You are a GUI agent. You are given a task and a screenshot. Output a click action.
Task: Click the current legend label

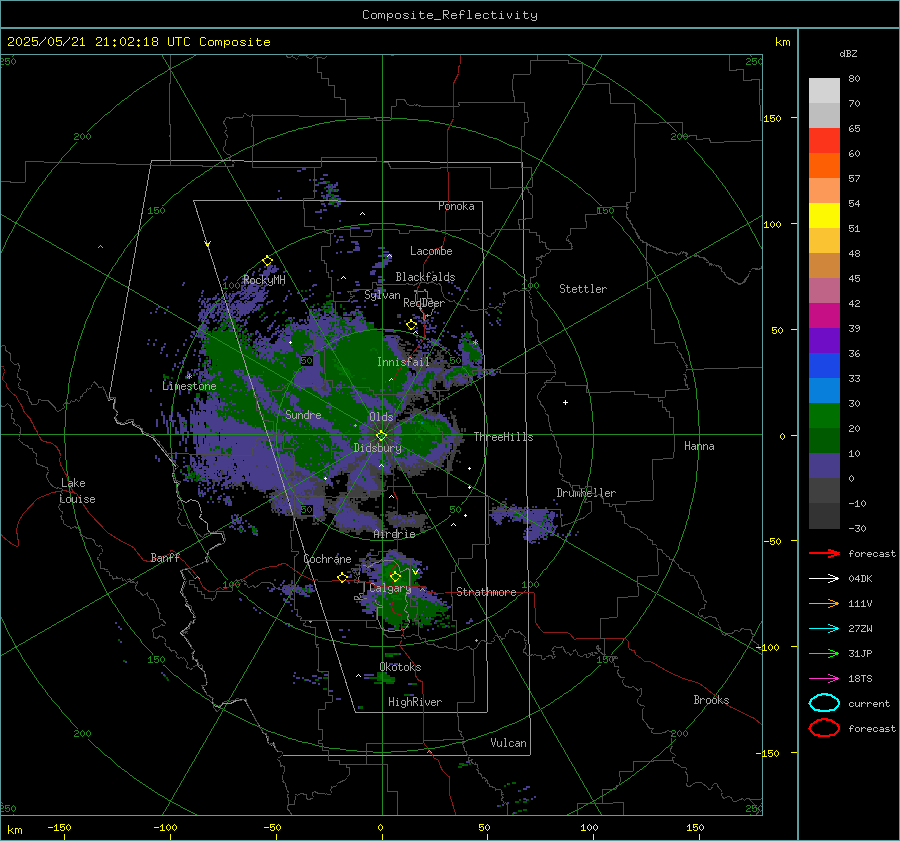click(x=869, y=703)
